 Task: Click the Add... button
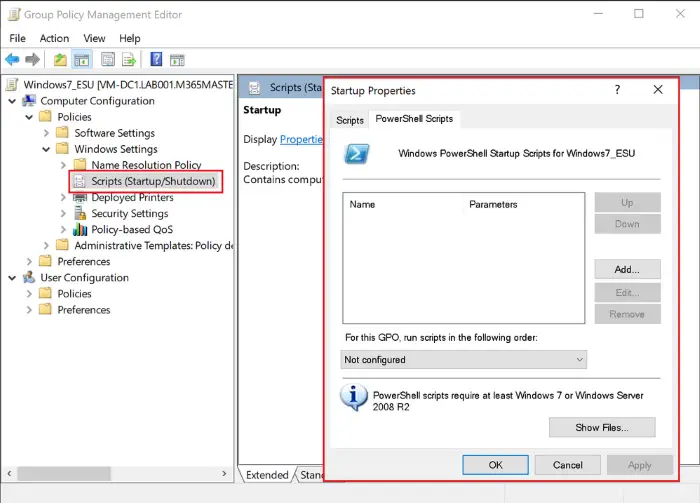click(627, 270)
